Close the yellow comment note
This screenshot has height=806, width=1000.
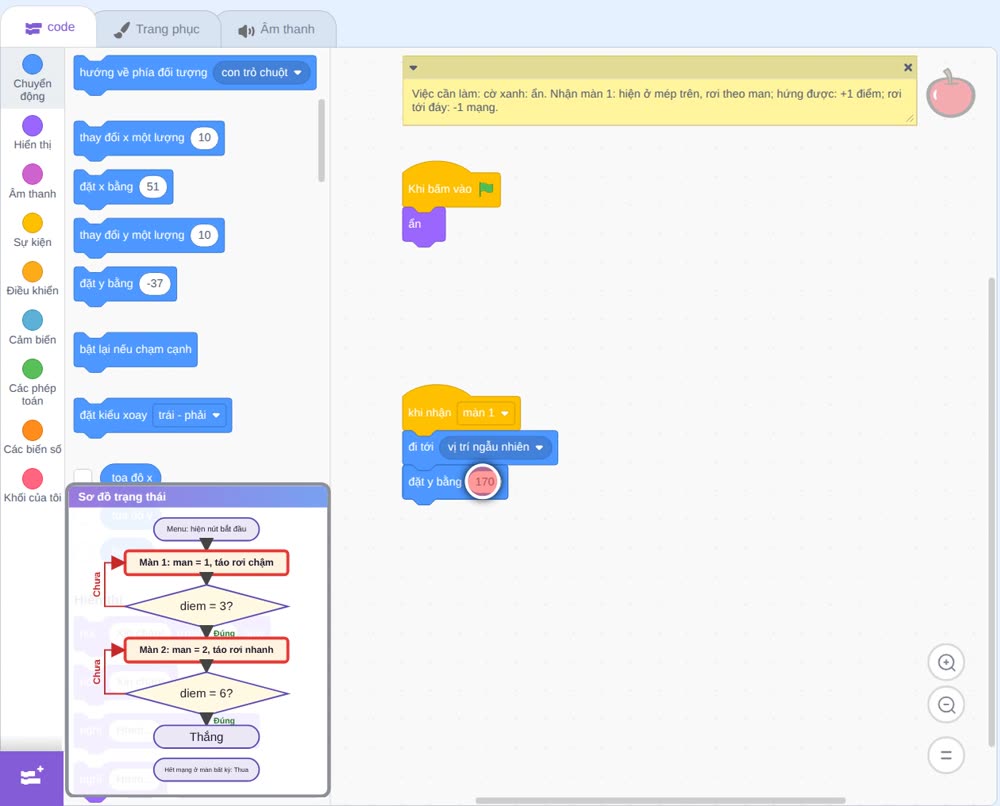tap(908, 67)
